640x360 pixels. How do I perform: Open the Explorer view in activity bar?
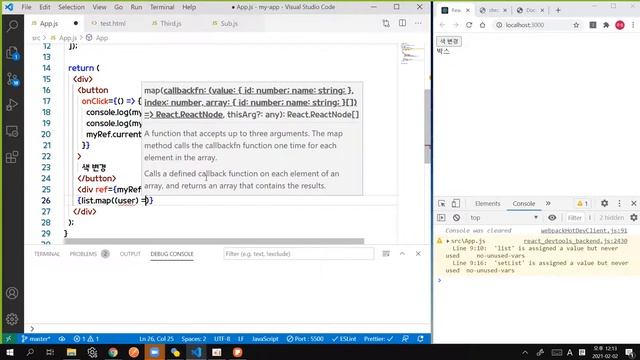pyautogui.click(x=12, y=53)
